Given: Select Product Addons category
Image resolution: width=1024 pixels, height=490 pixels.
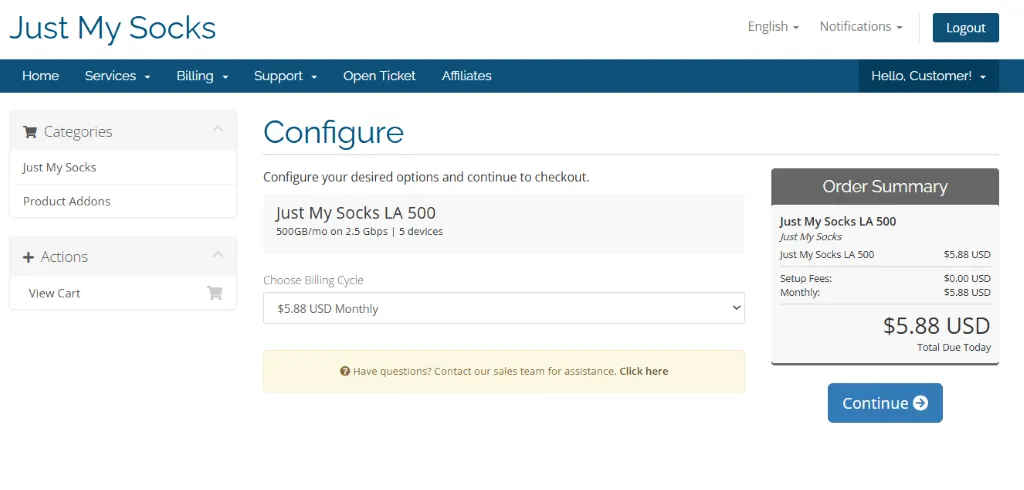Looking at the screenshot, I should pyautogui.click(x=123, y=201).
